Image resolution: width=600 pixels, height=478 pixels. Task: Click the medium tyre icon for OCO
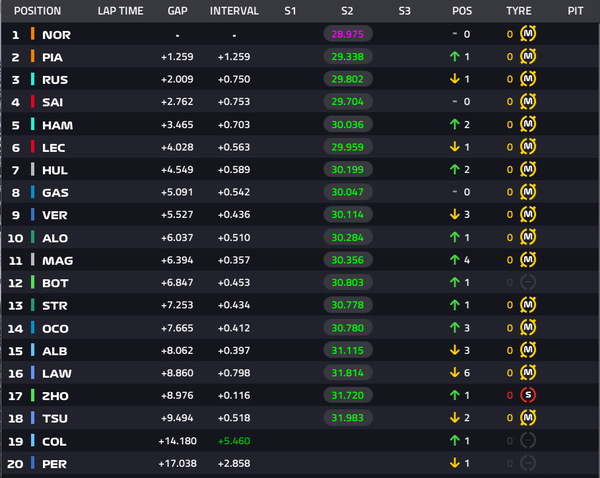[x=528, y=327]
